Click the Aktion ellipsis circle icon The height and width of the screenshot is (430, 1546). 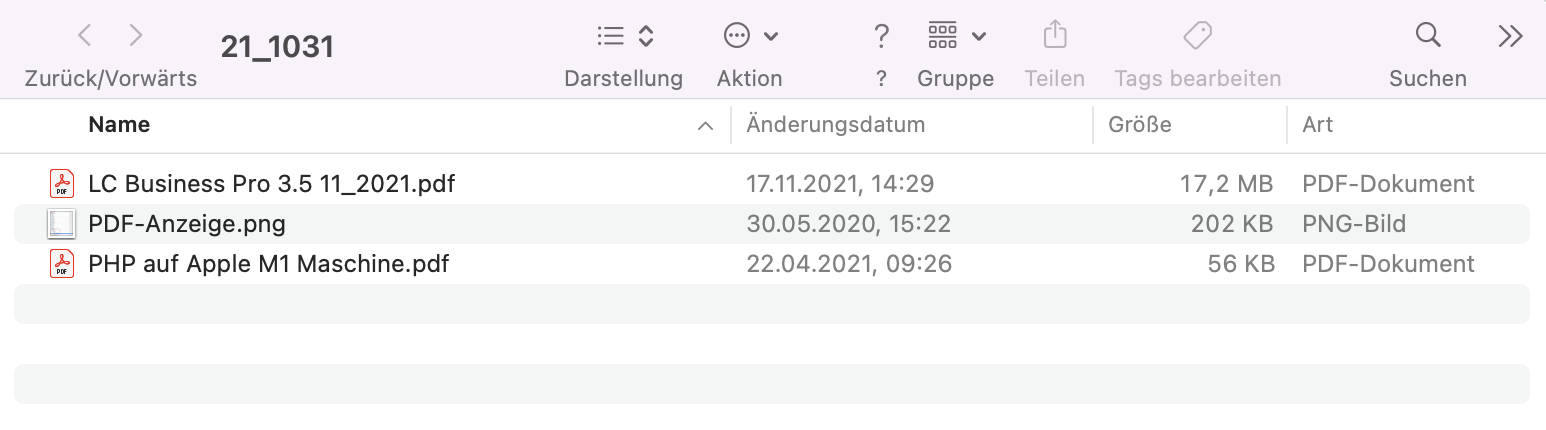[x=736, y=36]
